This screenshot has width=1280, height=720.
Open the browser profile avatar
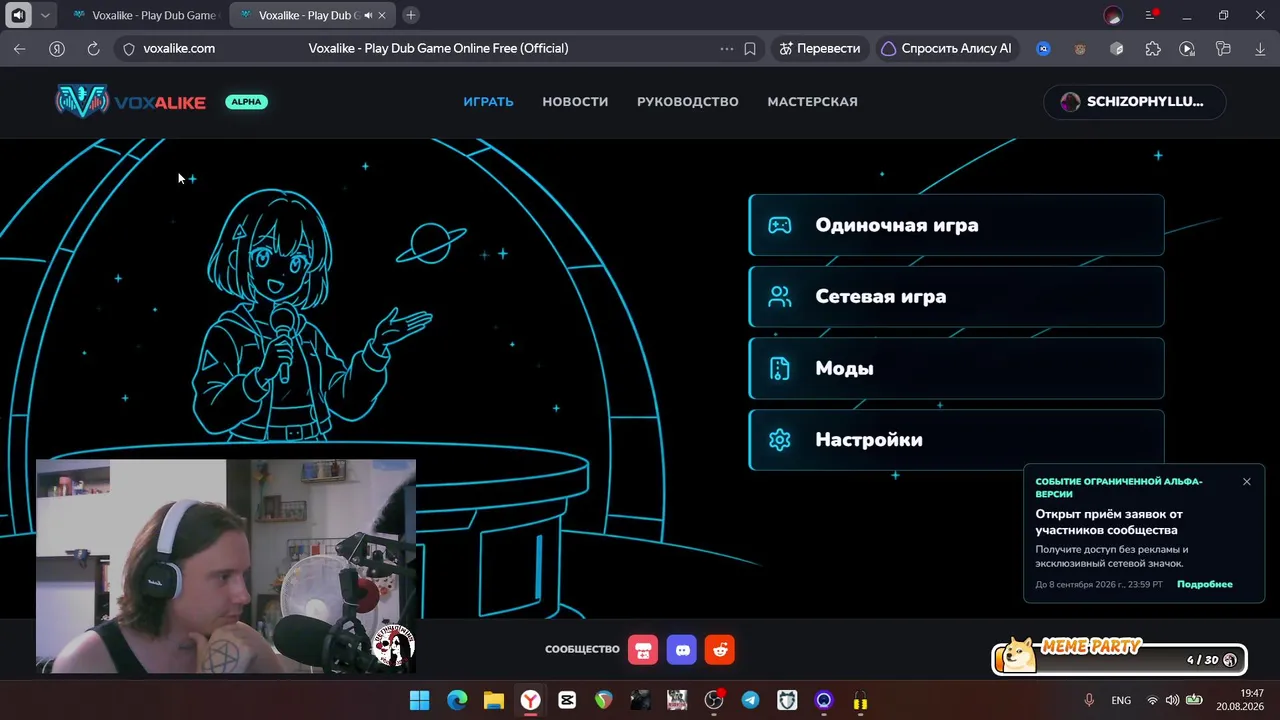[x=1113, y=15]
